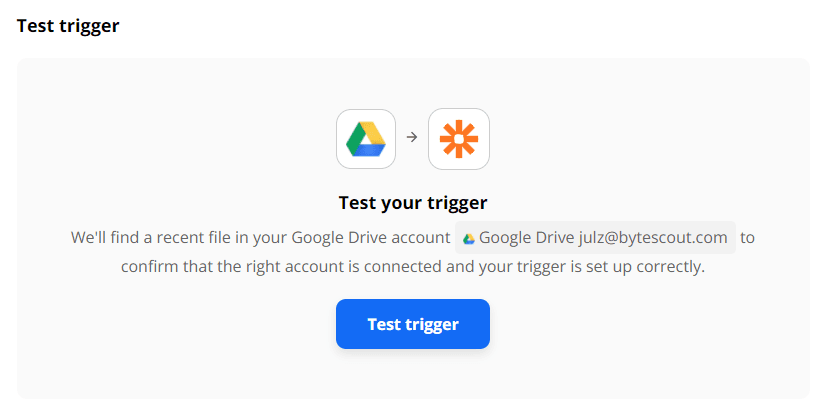This screenshot has height=406, width=827.
Task: Click the top edge area of the gray panel
Action: tap(413, 66)
